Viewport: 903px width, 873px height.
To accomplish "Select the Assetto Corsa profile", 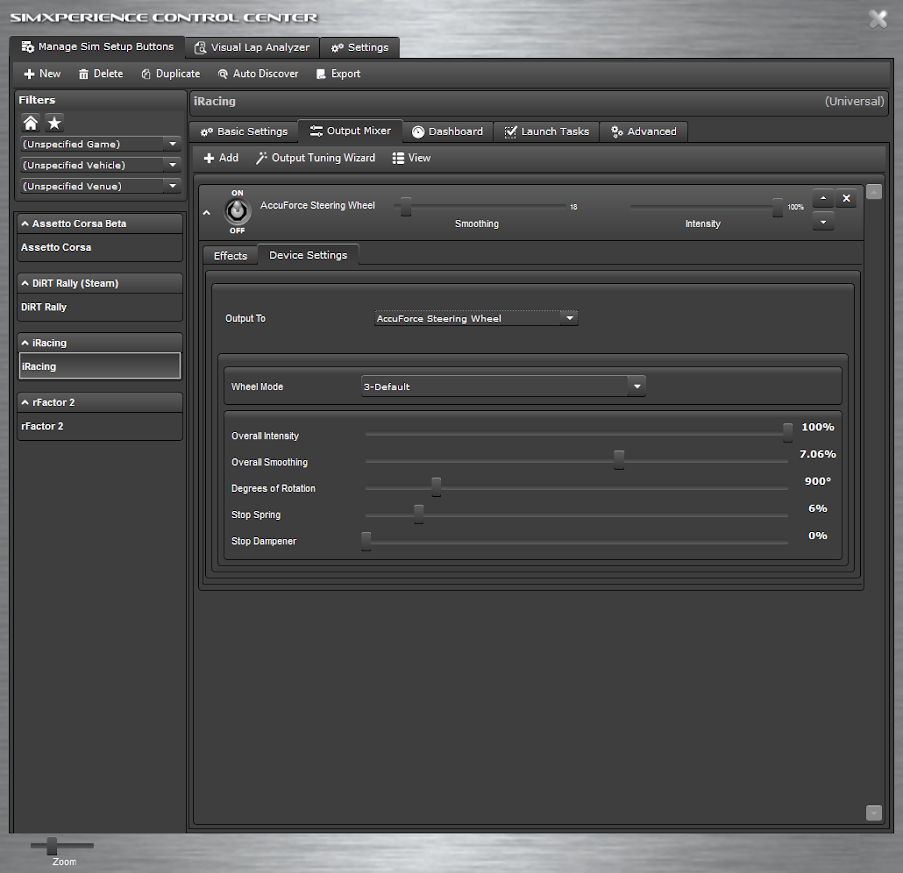I will click(x=100, y=248).
